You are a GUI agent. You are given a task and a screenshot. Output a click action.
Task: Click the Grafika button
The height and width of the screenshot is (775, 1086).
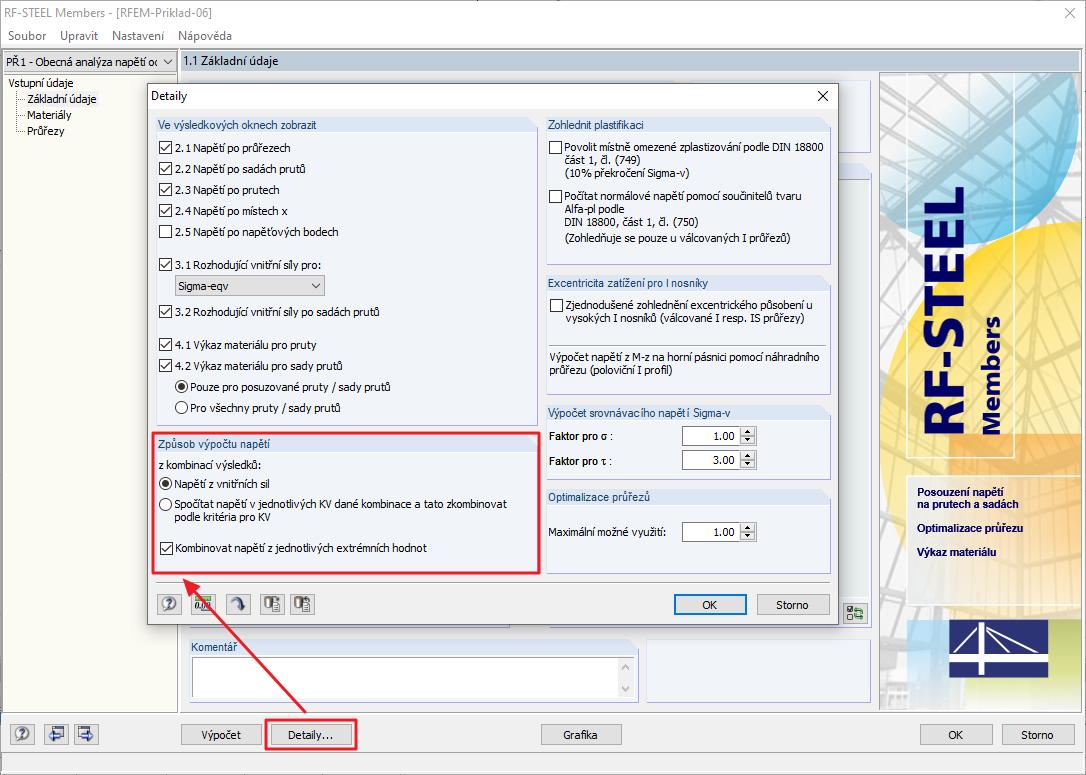click(x=580, y=735)
